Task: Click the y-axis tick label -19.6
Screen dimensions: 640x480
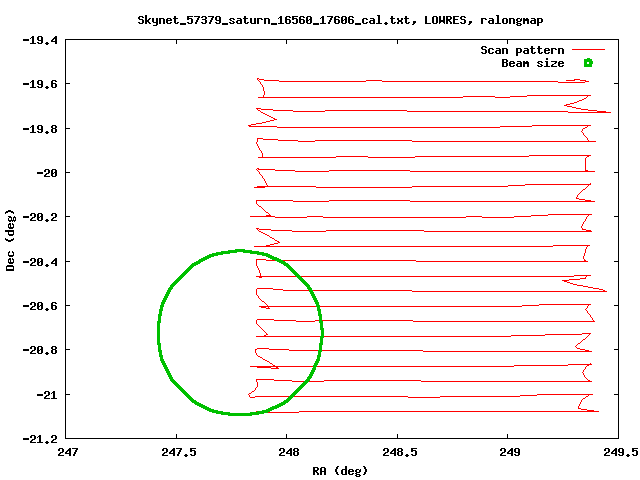Action: (x=40, y=84)
